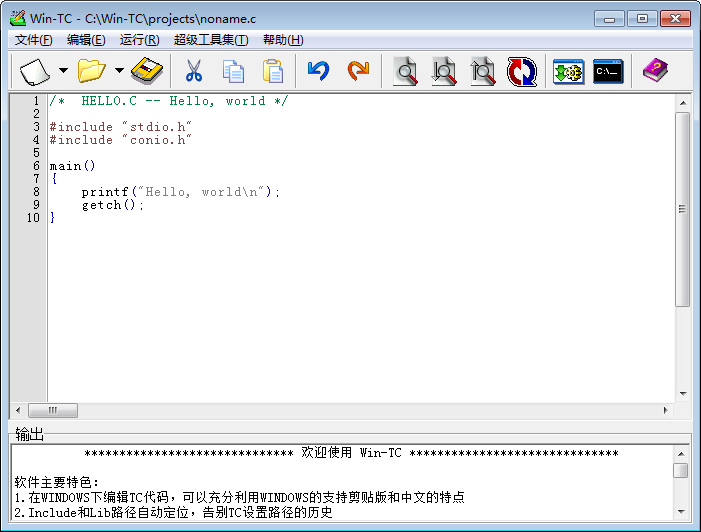Click the getch(); line

tap(113, 205)
